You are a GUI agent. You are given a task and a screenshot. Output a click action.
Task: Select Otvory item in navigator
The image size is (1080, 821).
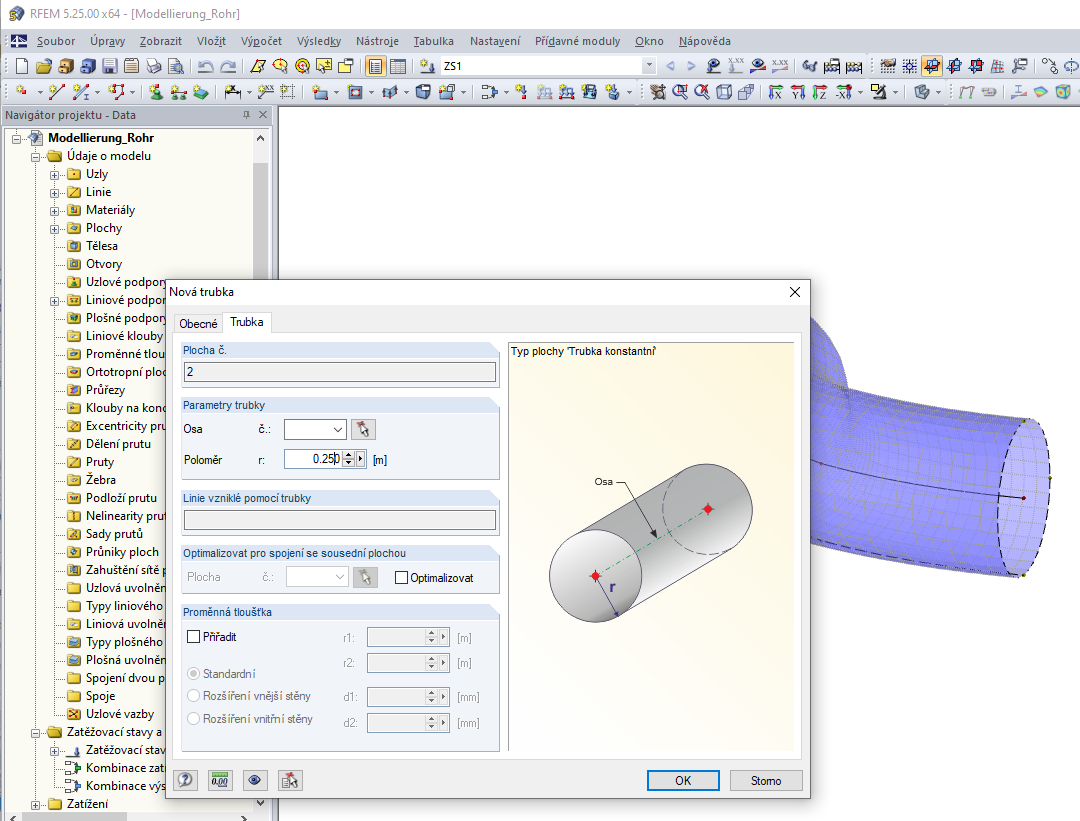tap(103, 264)
